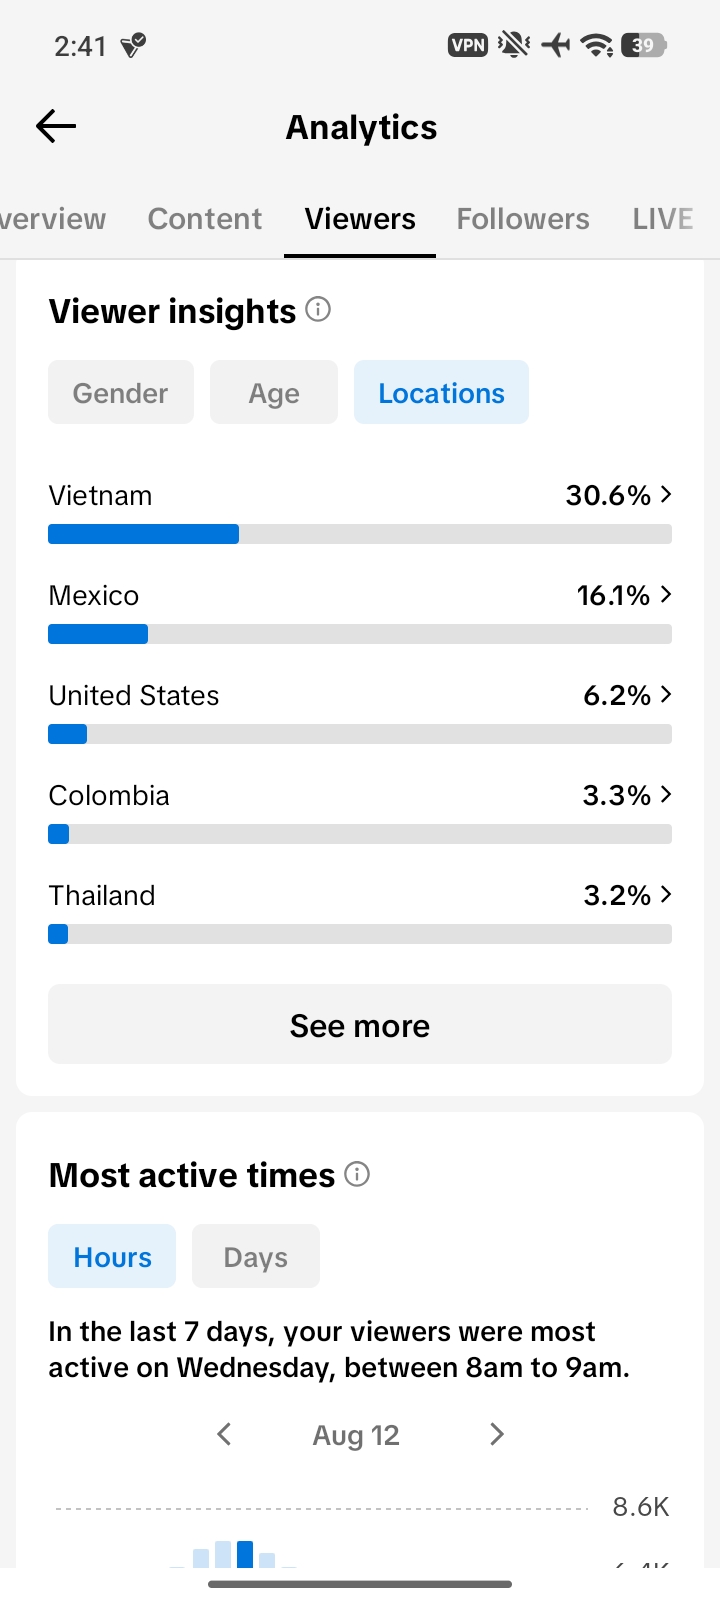Tap the Thailand percentage bar
This screenshot has width=720, height=1600.
pyautogui.click(x=360, y=934)
